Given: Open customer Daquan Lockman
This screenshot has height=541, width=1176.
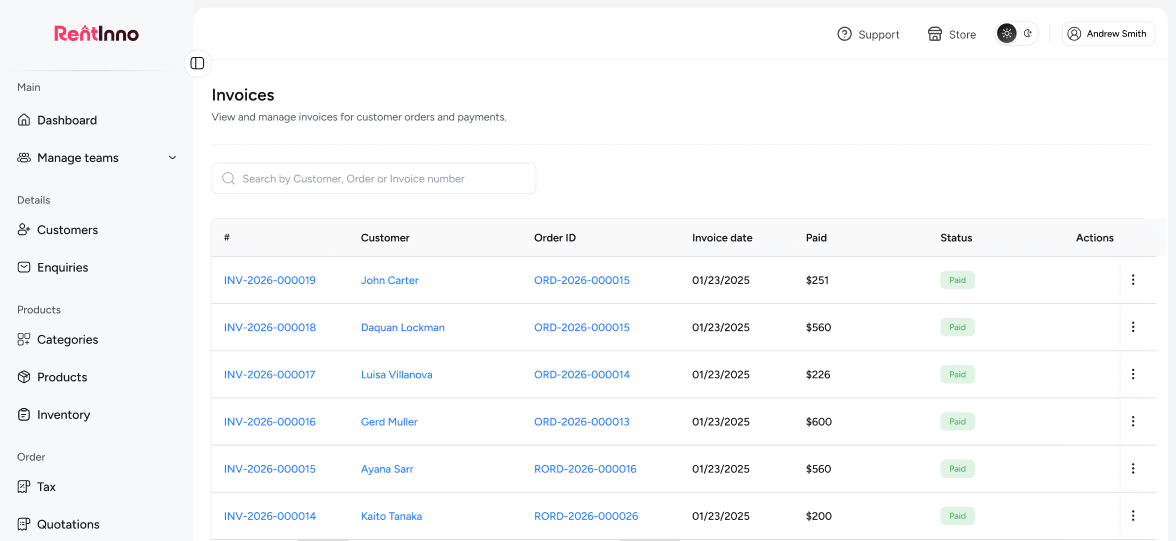Looking at the screenshot, I should pos(403,328).
